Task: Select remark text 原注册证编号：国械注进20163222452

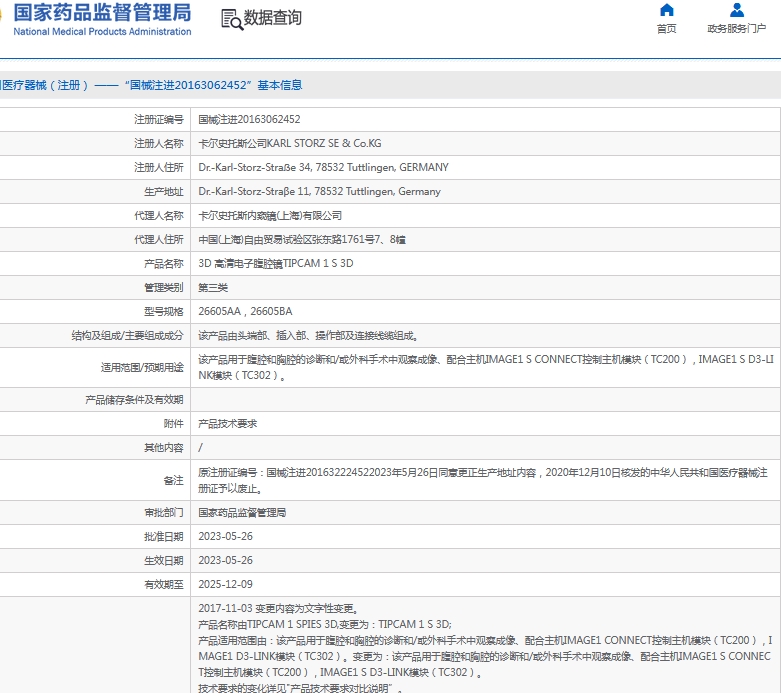Action: tap(483, 480)
